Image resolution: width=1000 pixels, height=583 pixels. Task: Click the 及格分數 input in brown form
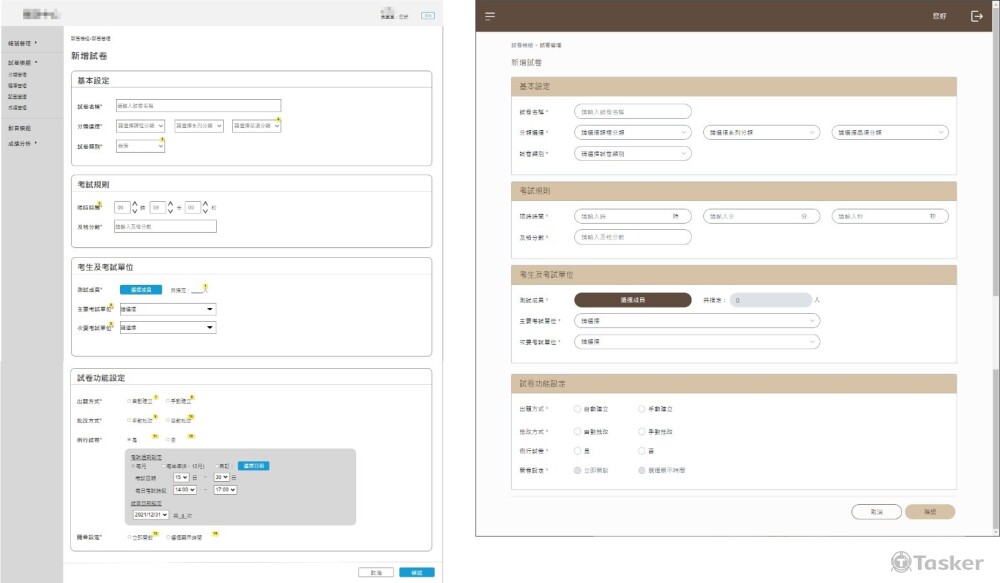(x=632, y=237)
